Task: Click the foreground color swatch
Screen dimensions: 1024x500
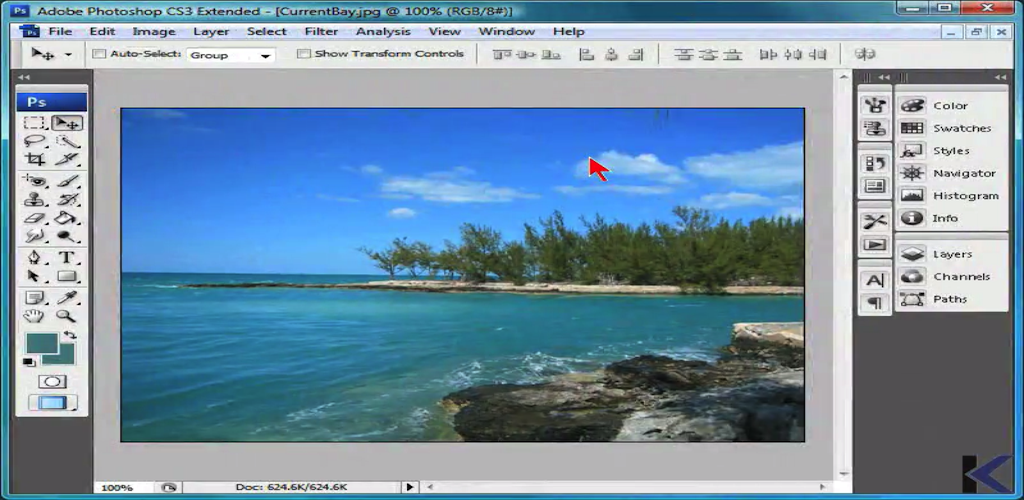Action: 42,345
